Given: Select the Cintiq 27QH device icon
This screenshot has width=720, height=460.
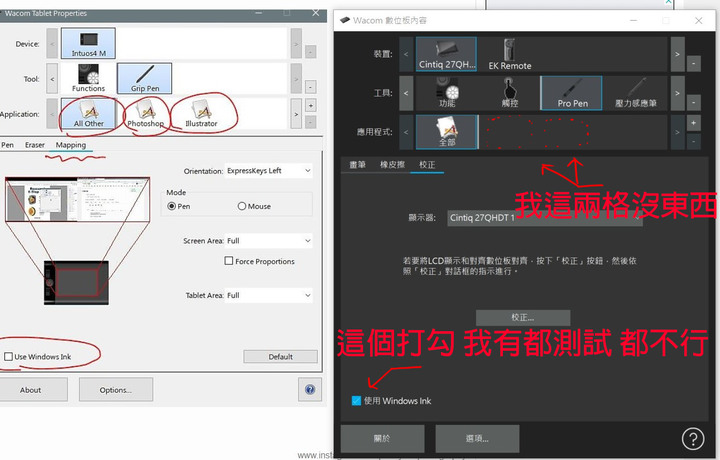Looking at the screenshot, I should coord(446,54).
